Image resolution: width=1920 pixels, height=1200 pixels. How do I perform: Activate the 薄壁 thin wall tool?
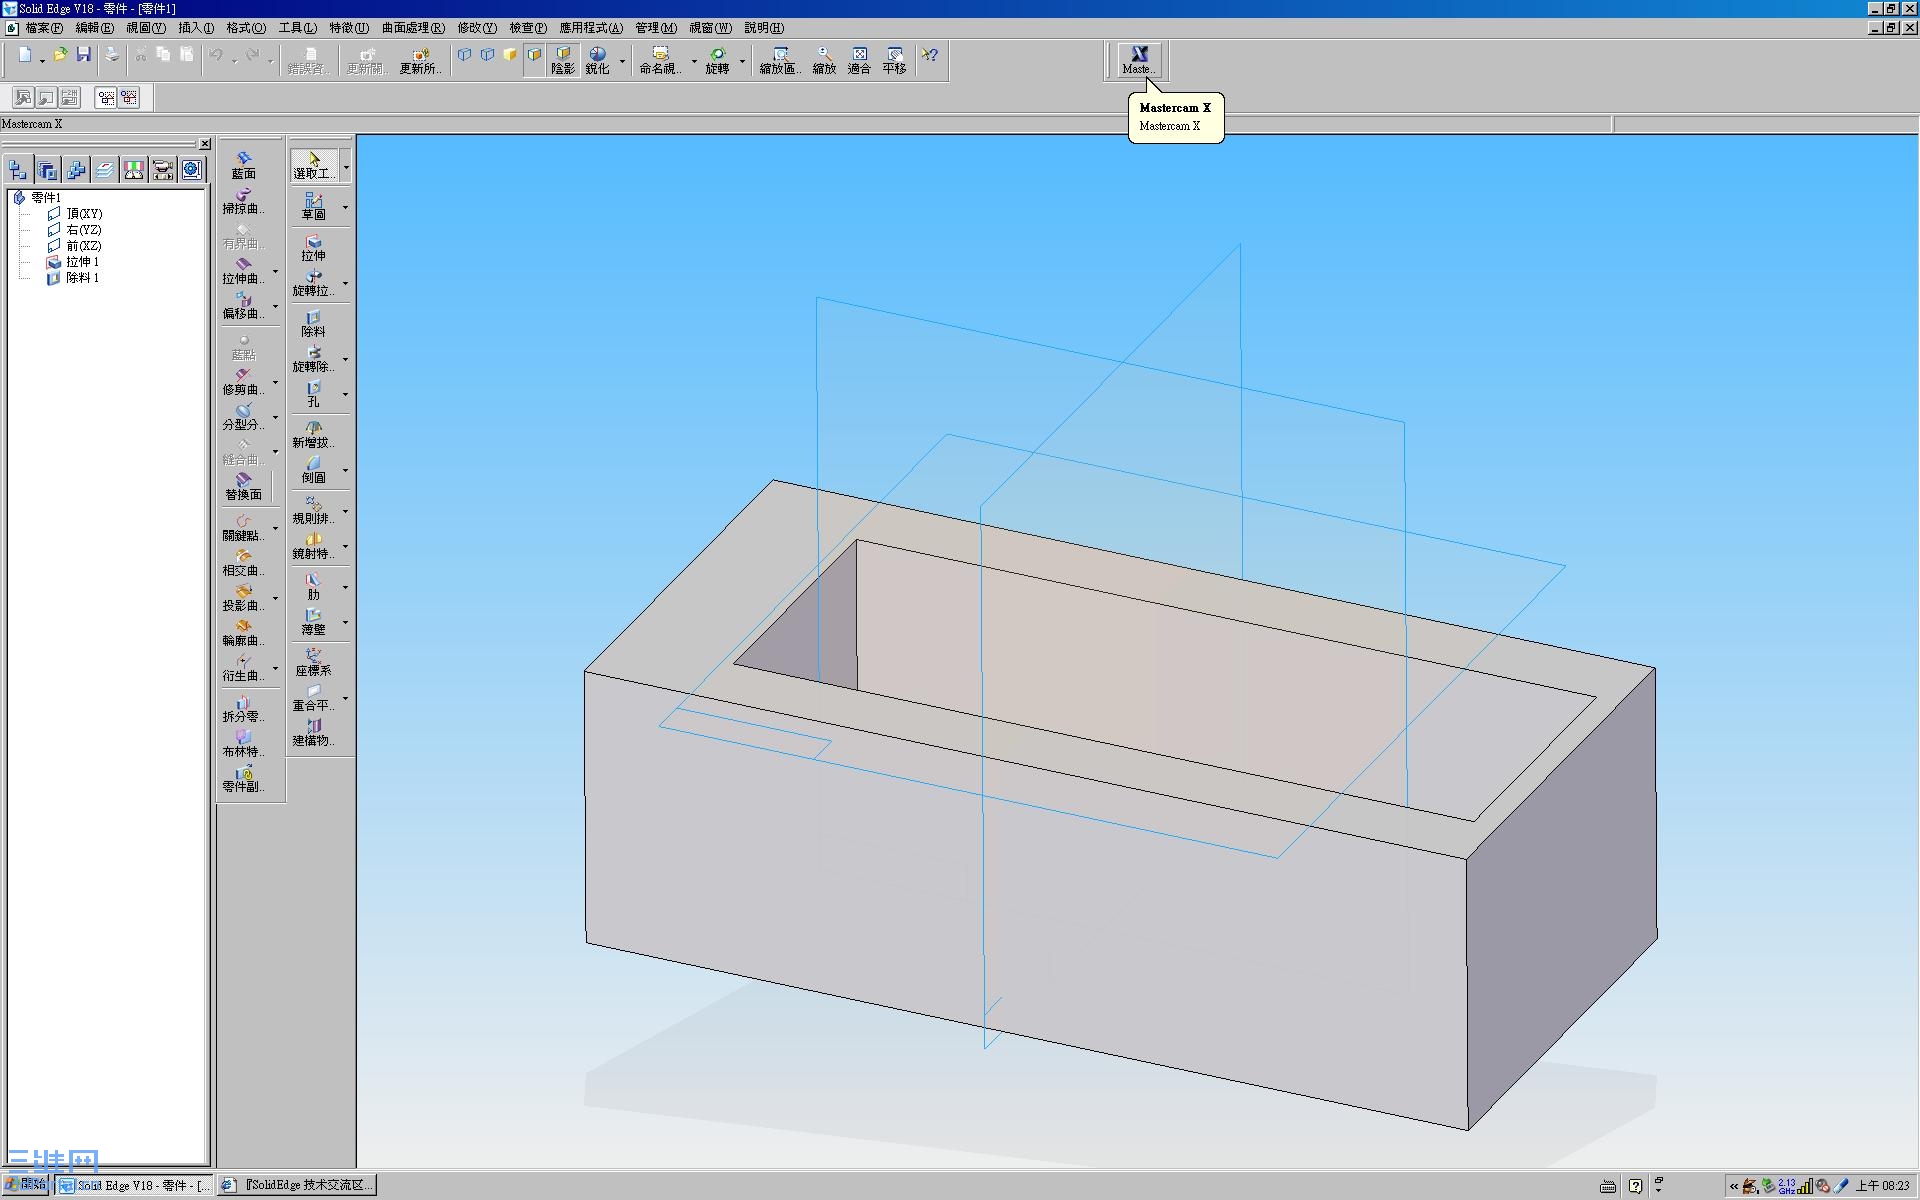click(313, 621)
